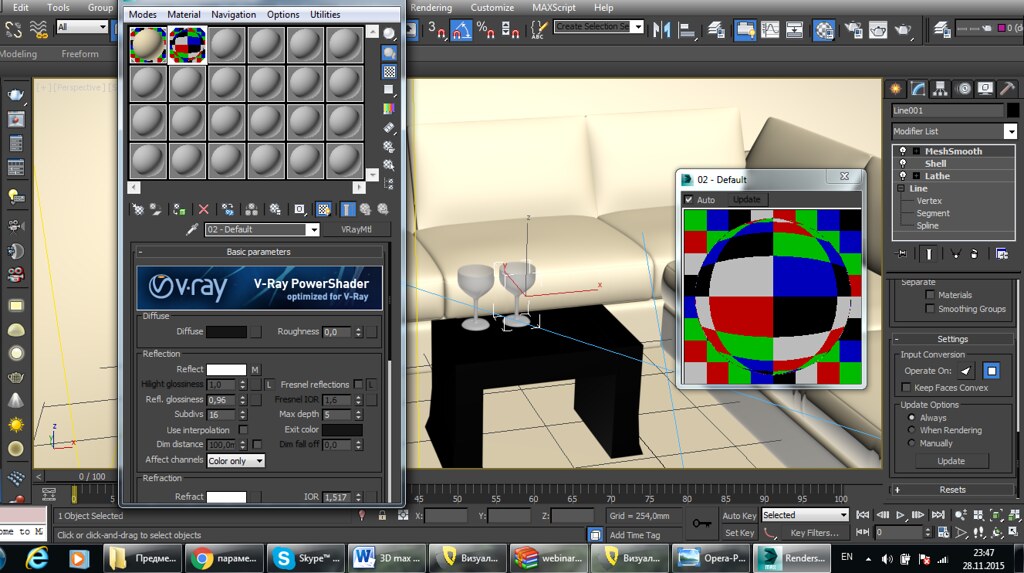Open the Modifier List dropdown

tap(1010, 132)
